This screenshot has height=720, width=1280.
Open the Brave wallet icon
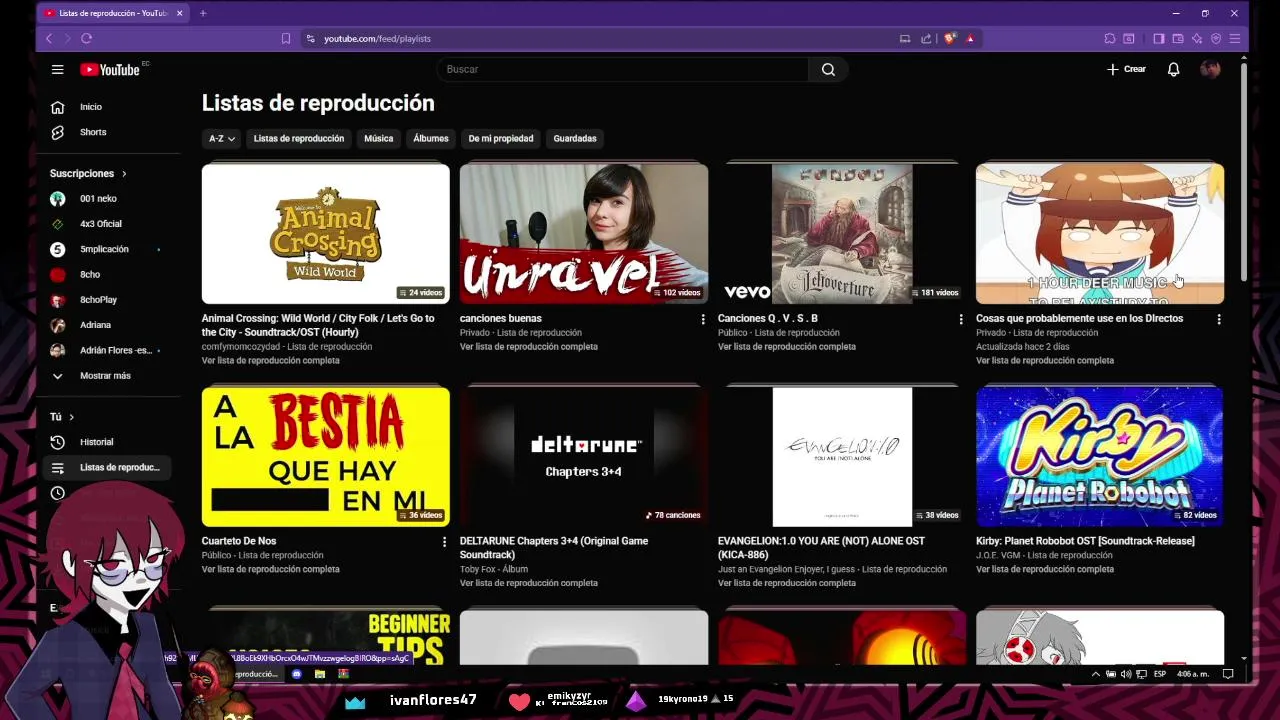(1178, 38)
